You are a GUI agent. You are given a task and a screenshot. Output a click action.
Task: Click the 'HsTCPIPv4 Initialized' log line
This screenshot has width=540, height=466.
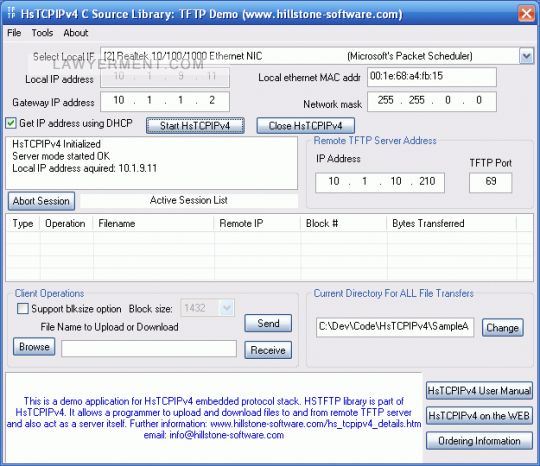56,144
